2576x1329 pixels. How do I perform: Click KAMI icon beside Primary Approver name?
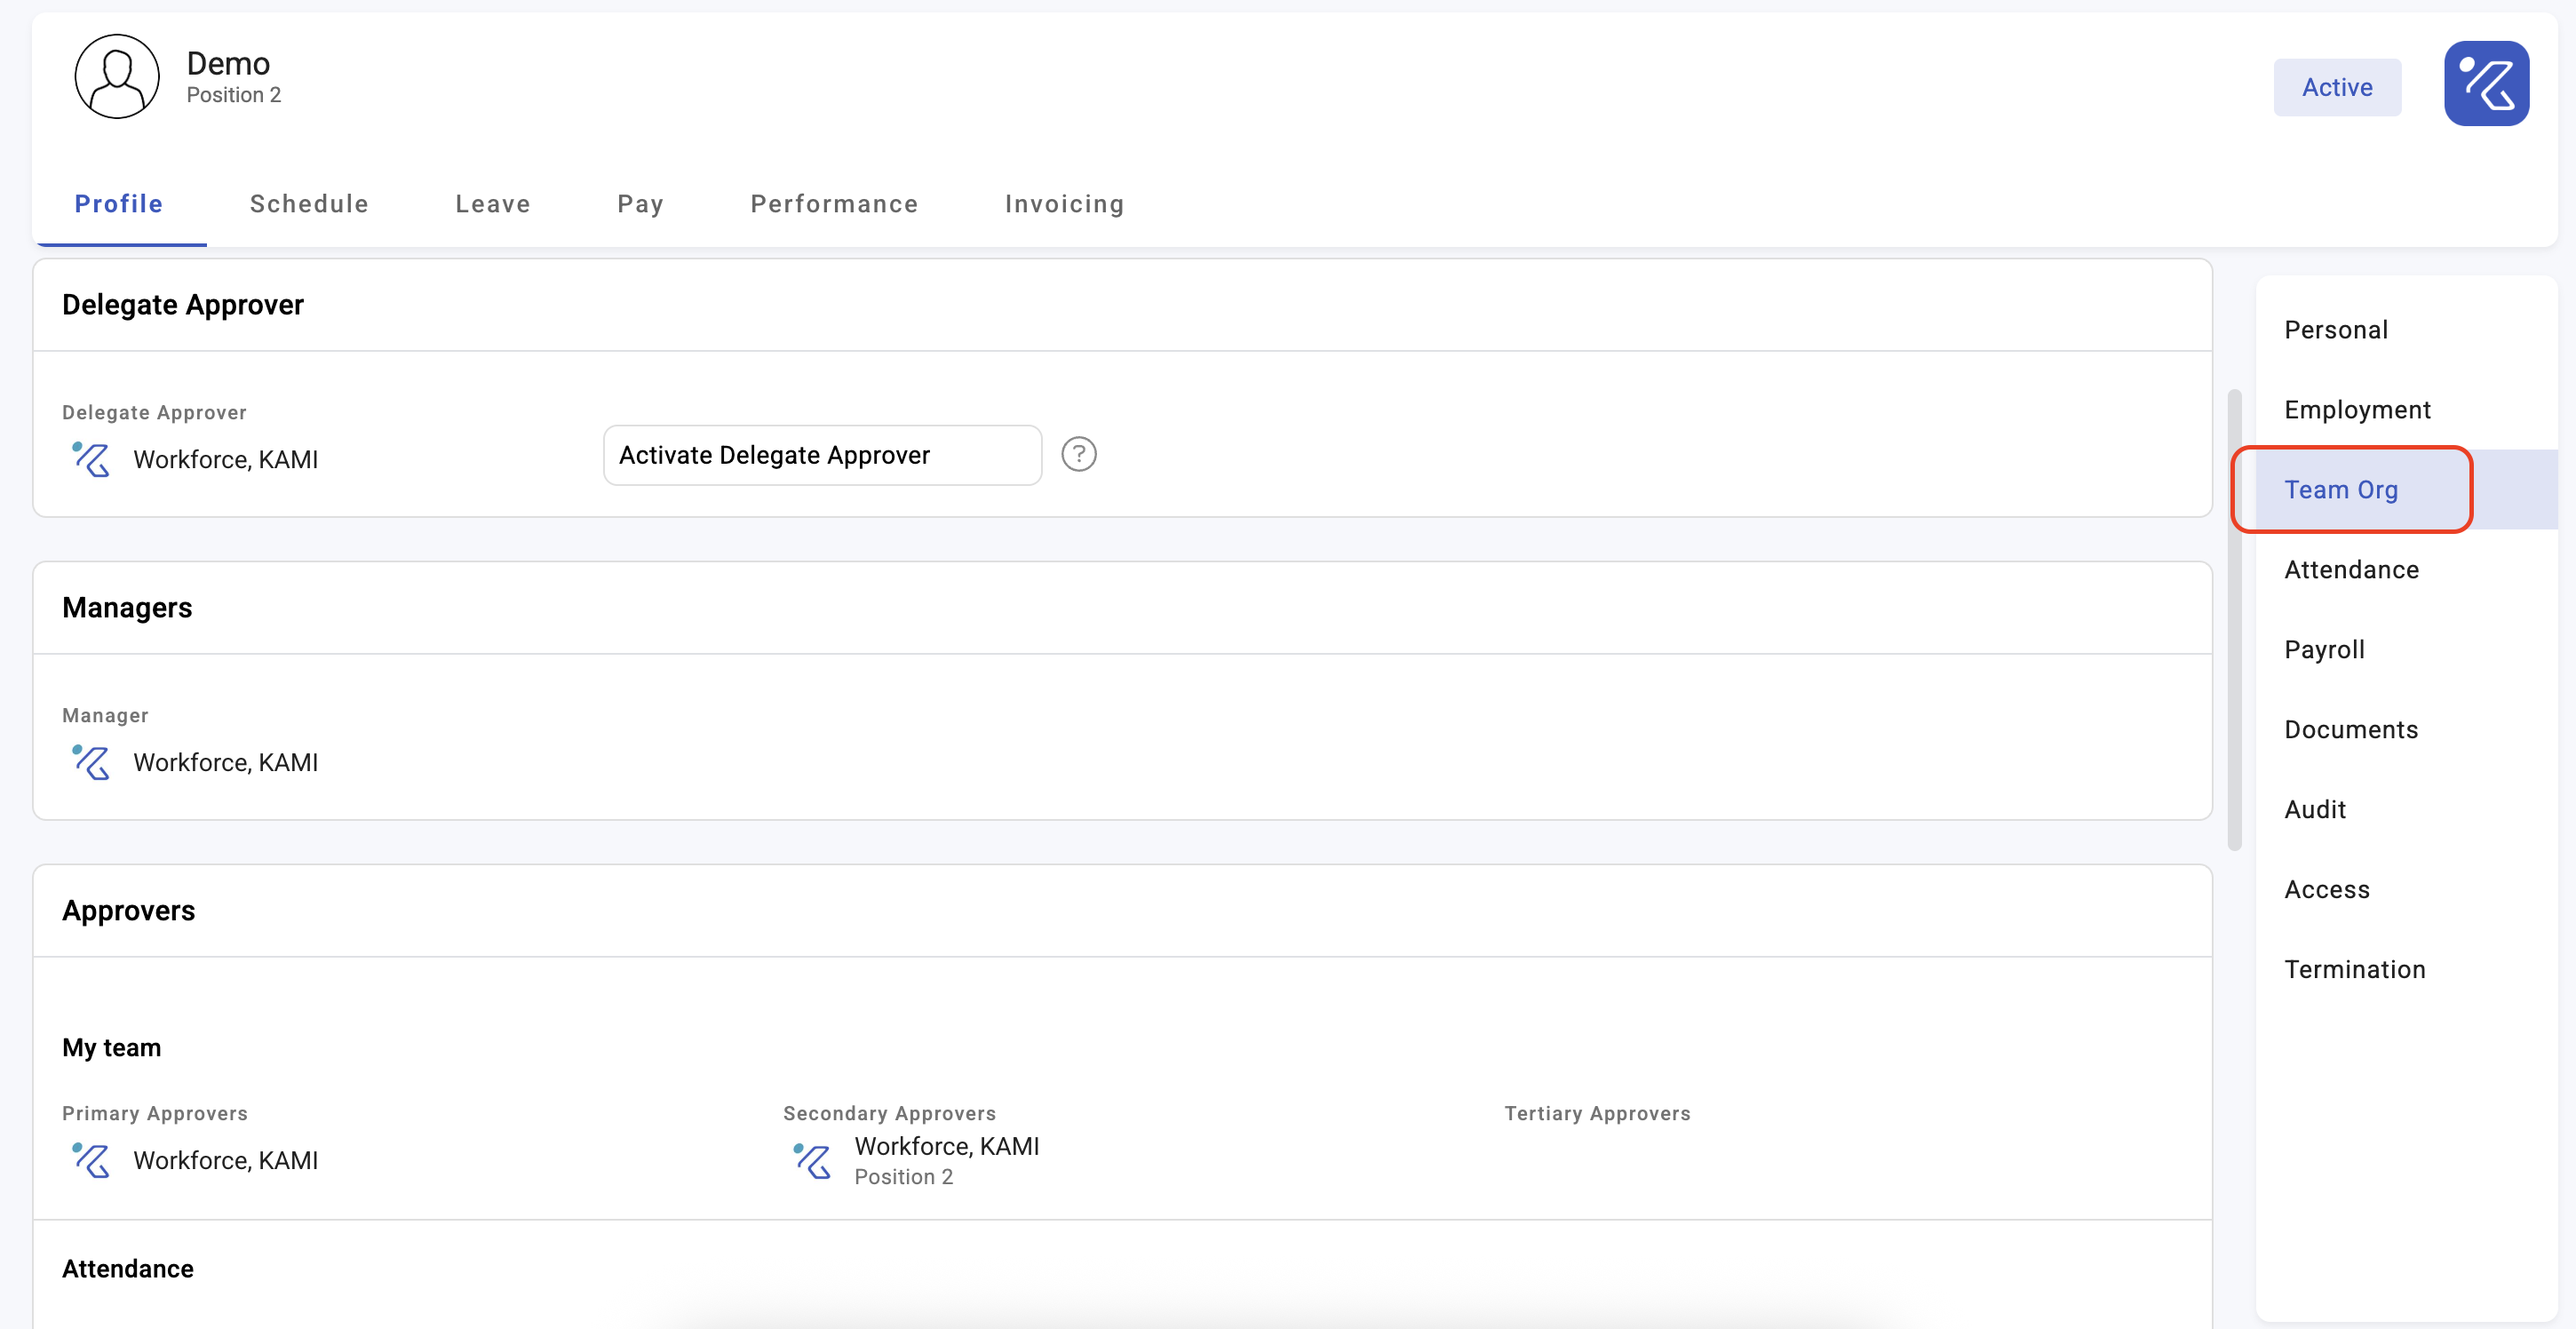coord(91,1161)
